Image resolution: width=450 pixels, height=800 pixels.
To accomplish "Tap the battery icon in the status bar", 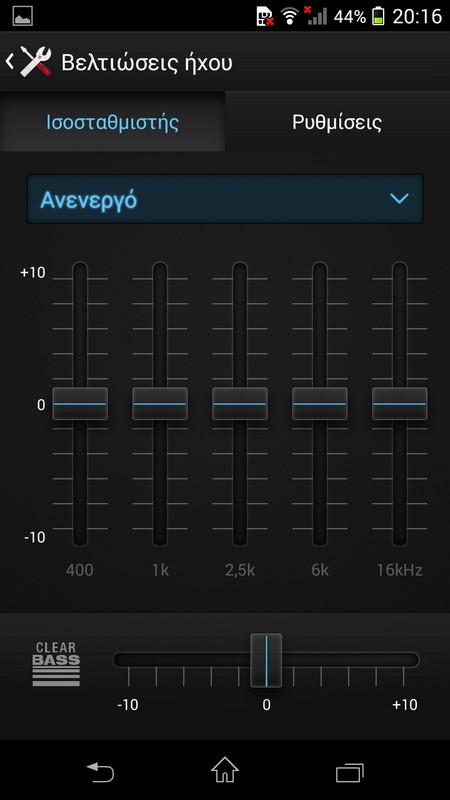I will [378, 16].
